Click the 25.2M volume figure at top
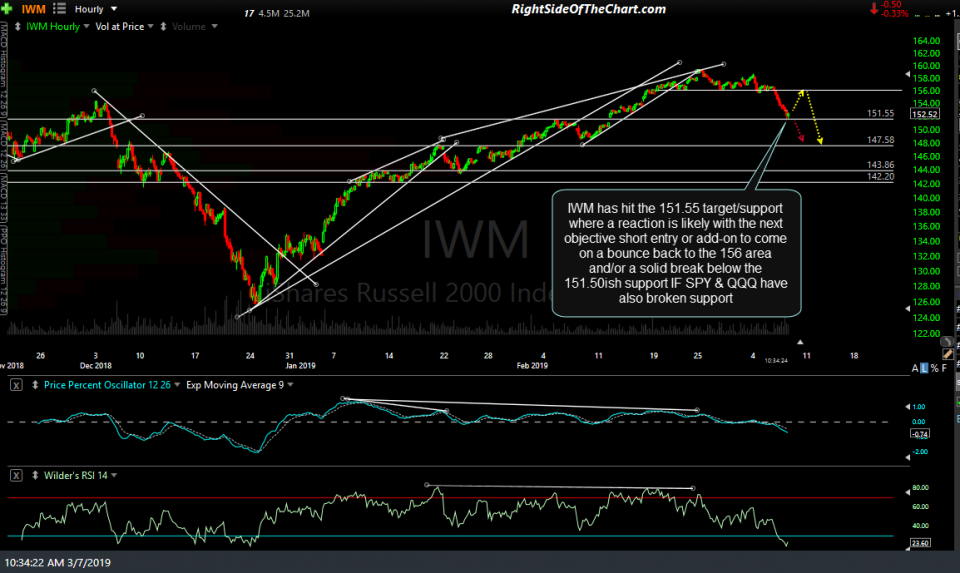This screenshot has width=960, height=573. click(296, 13)
